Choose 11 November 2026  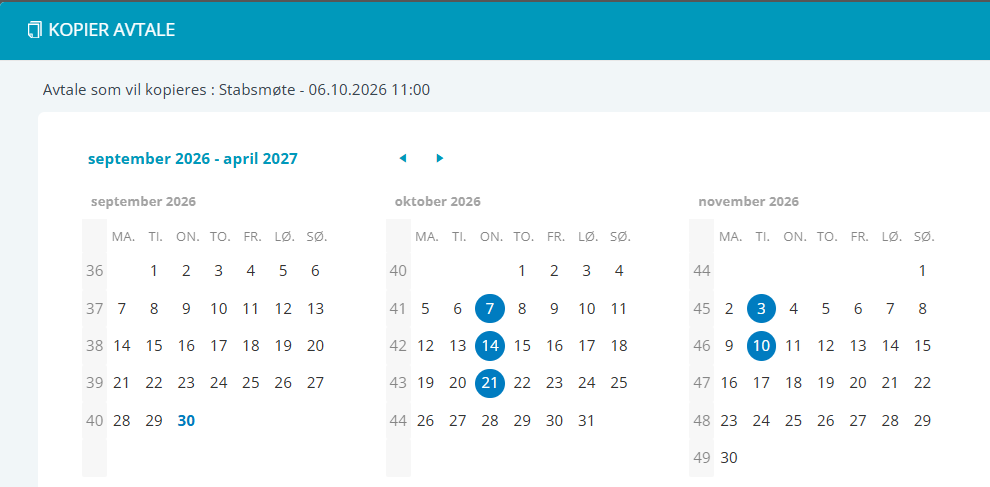click(x=794, y=346)
